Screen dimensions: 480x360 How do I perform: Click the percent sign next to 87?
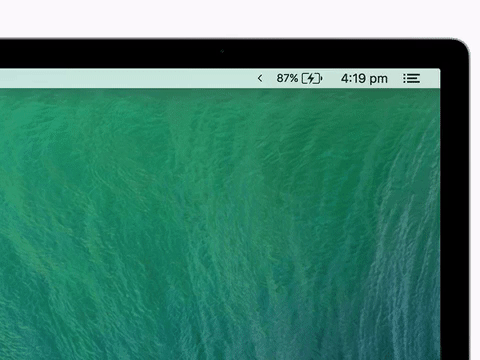pos(293,78)
